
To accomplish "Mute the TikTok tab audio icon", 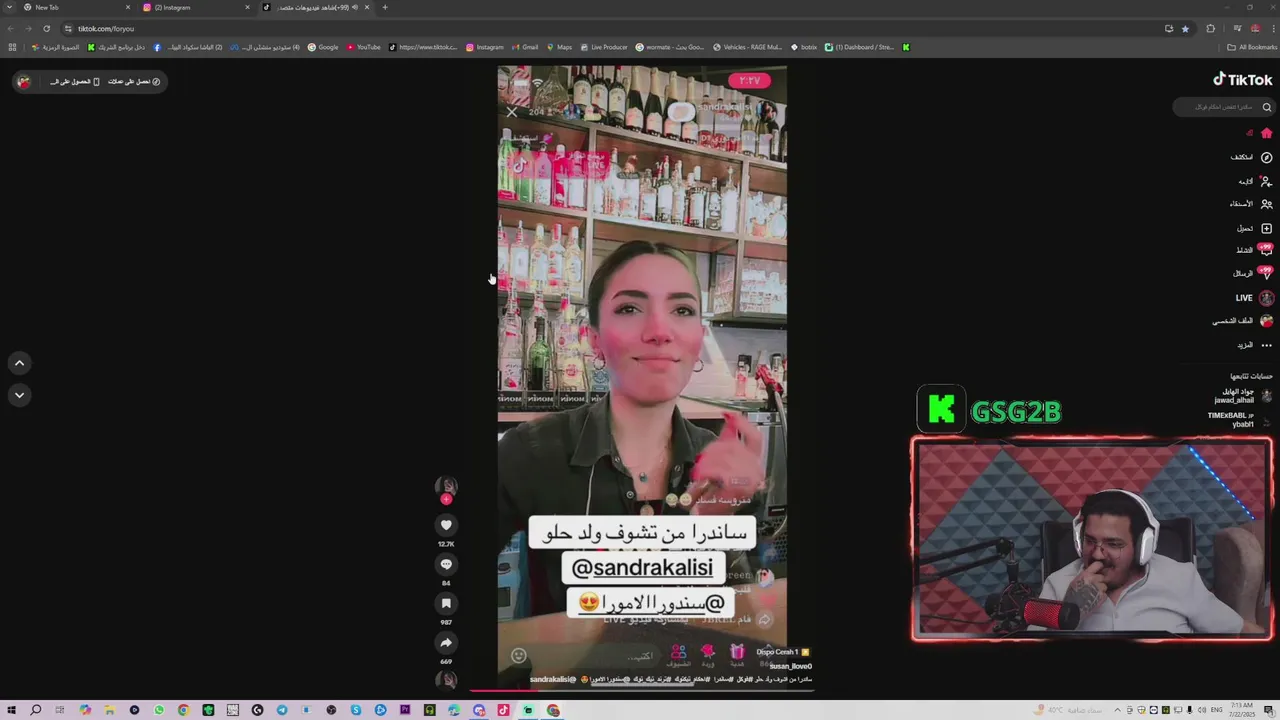I will (355, 7).
